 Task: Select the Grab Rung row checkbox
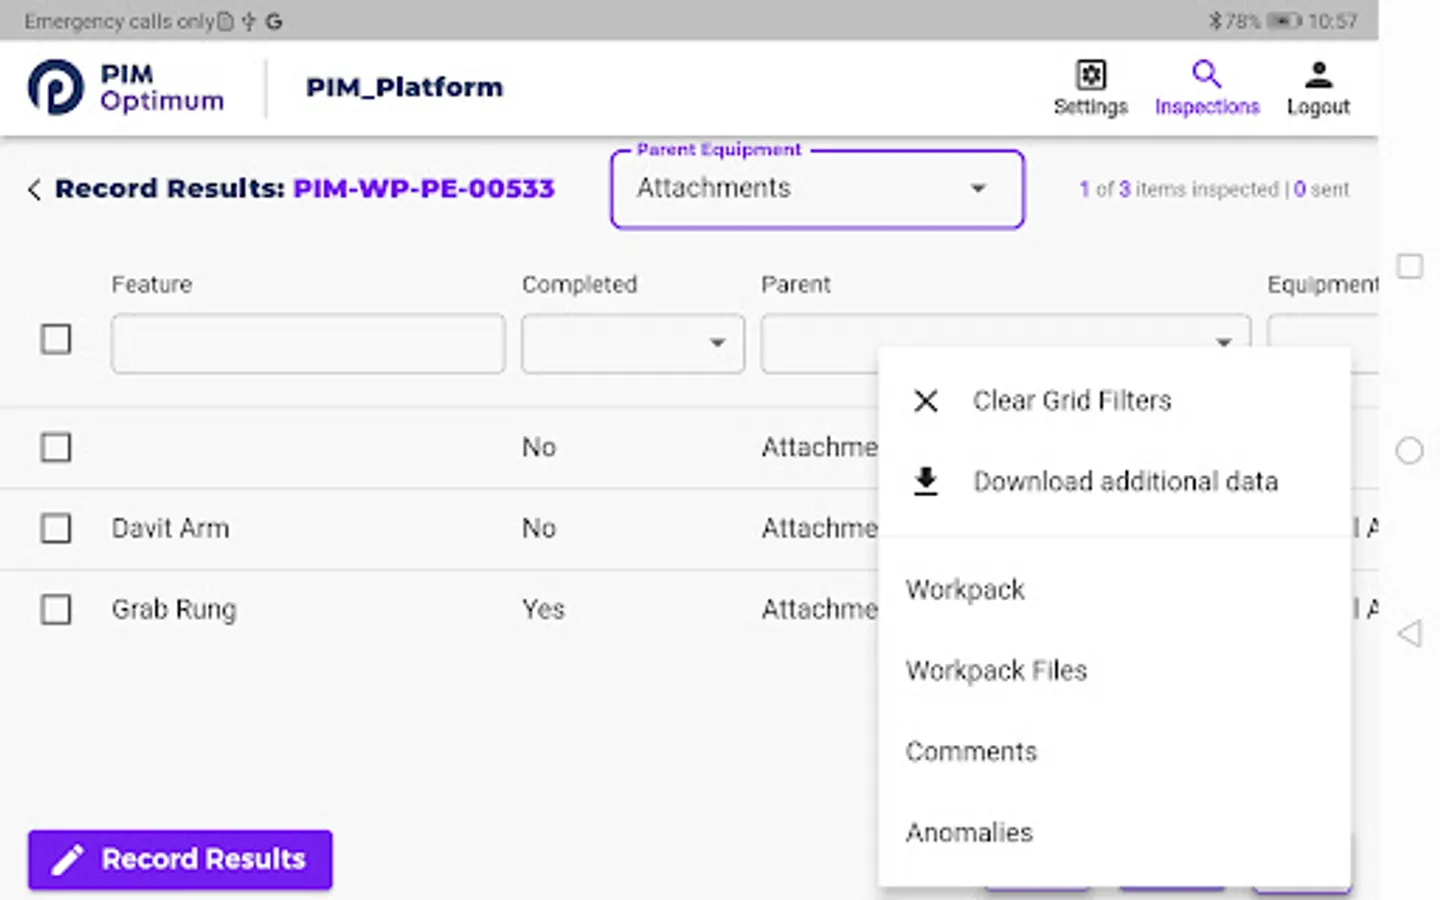[x=56, y=609]
